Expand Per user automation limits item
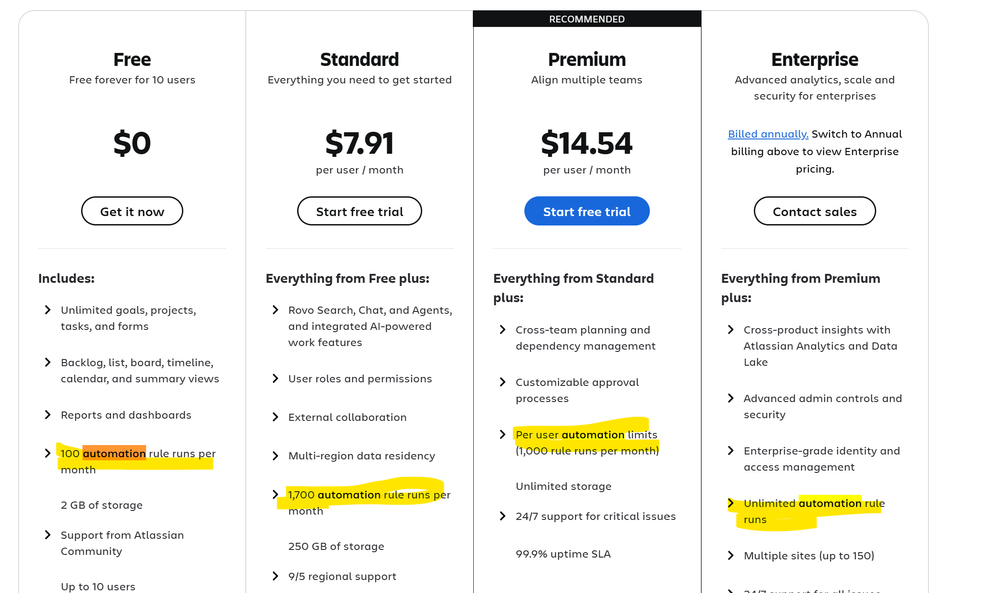 coord(503,434)
